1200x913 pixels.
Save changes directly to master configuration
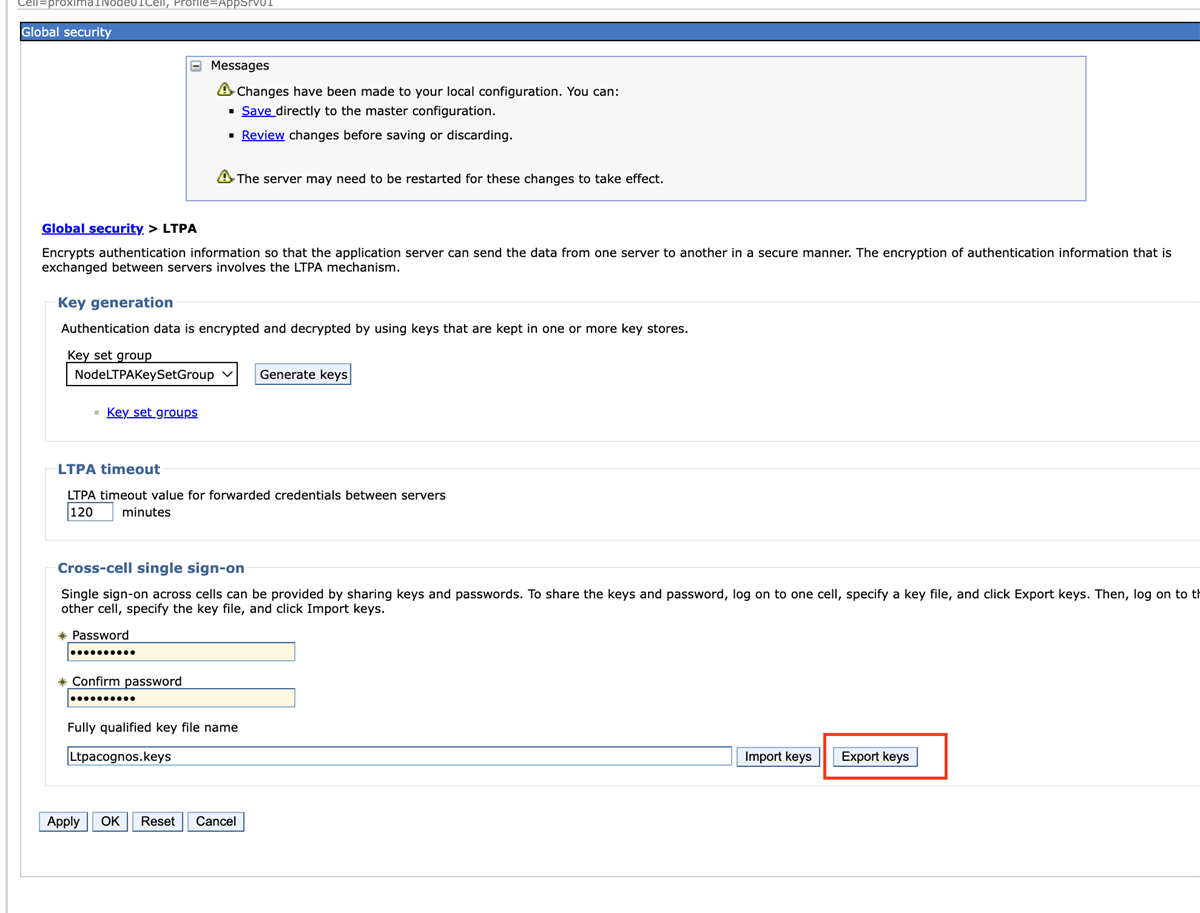tap(257, 111)
